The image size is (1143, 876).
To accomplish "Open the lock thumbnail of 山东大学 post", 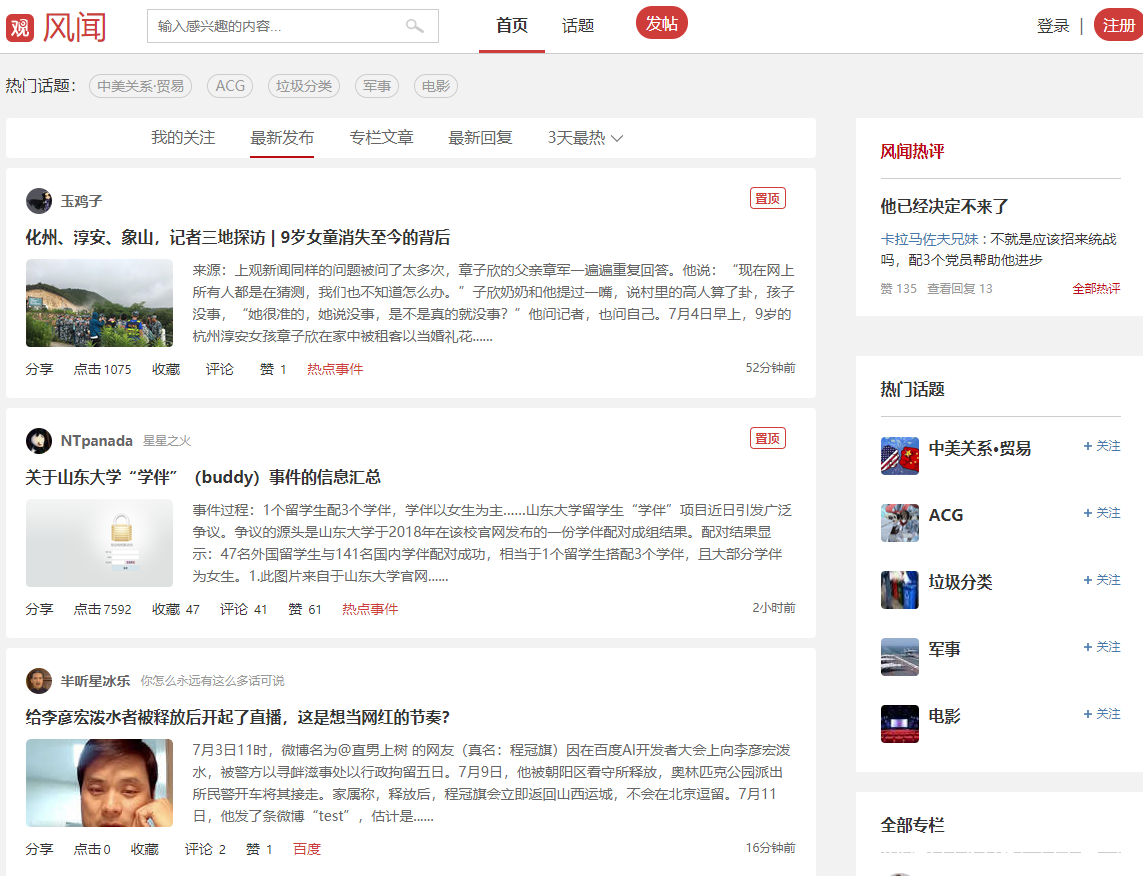I will coord(99,543).
